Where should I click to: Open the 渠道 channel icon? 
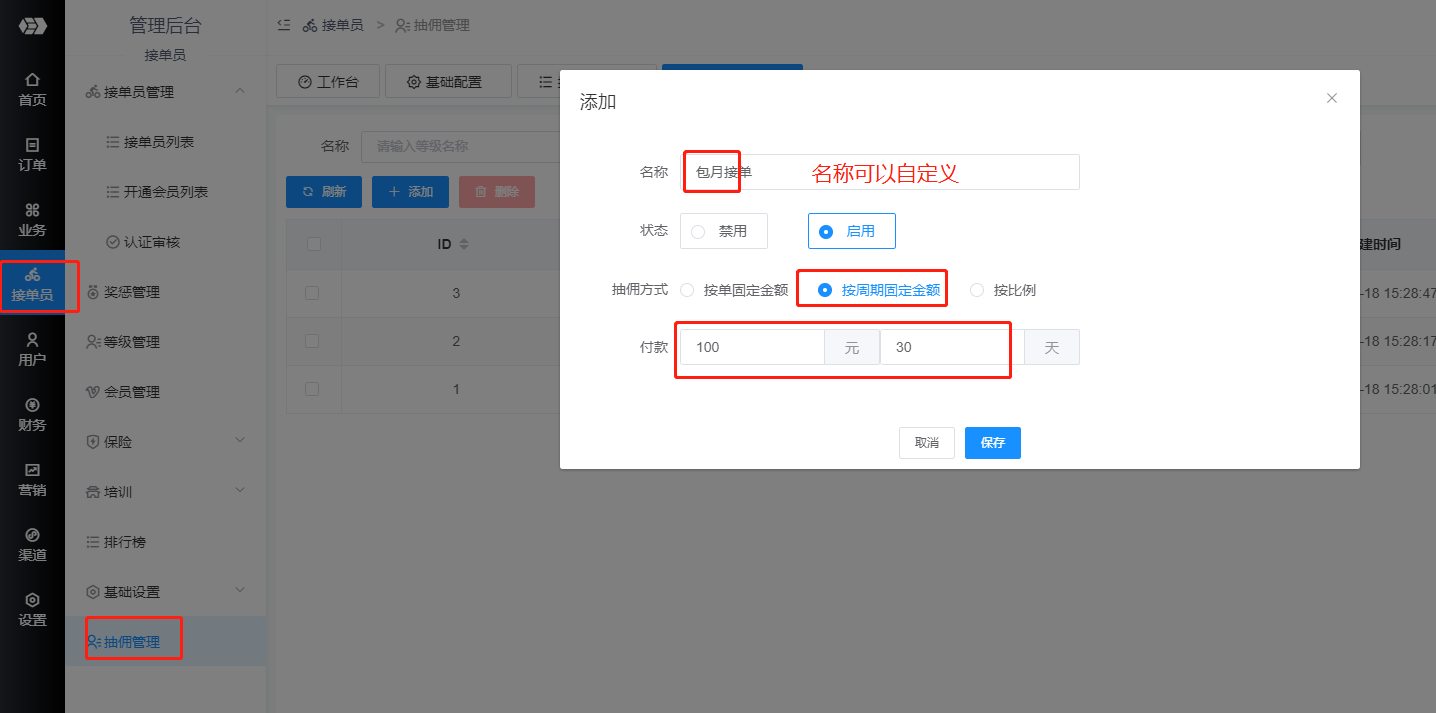(32, 544)
